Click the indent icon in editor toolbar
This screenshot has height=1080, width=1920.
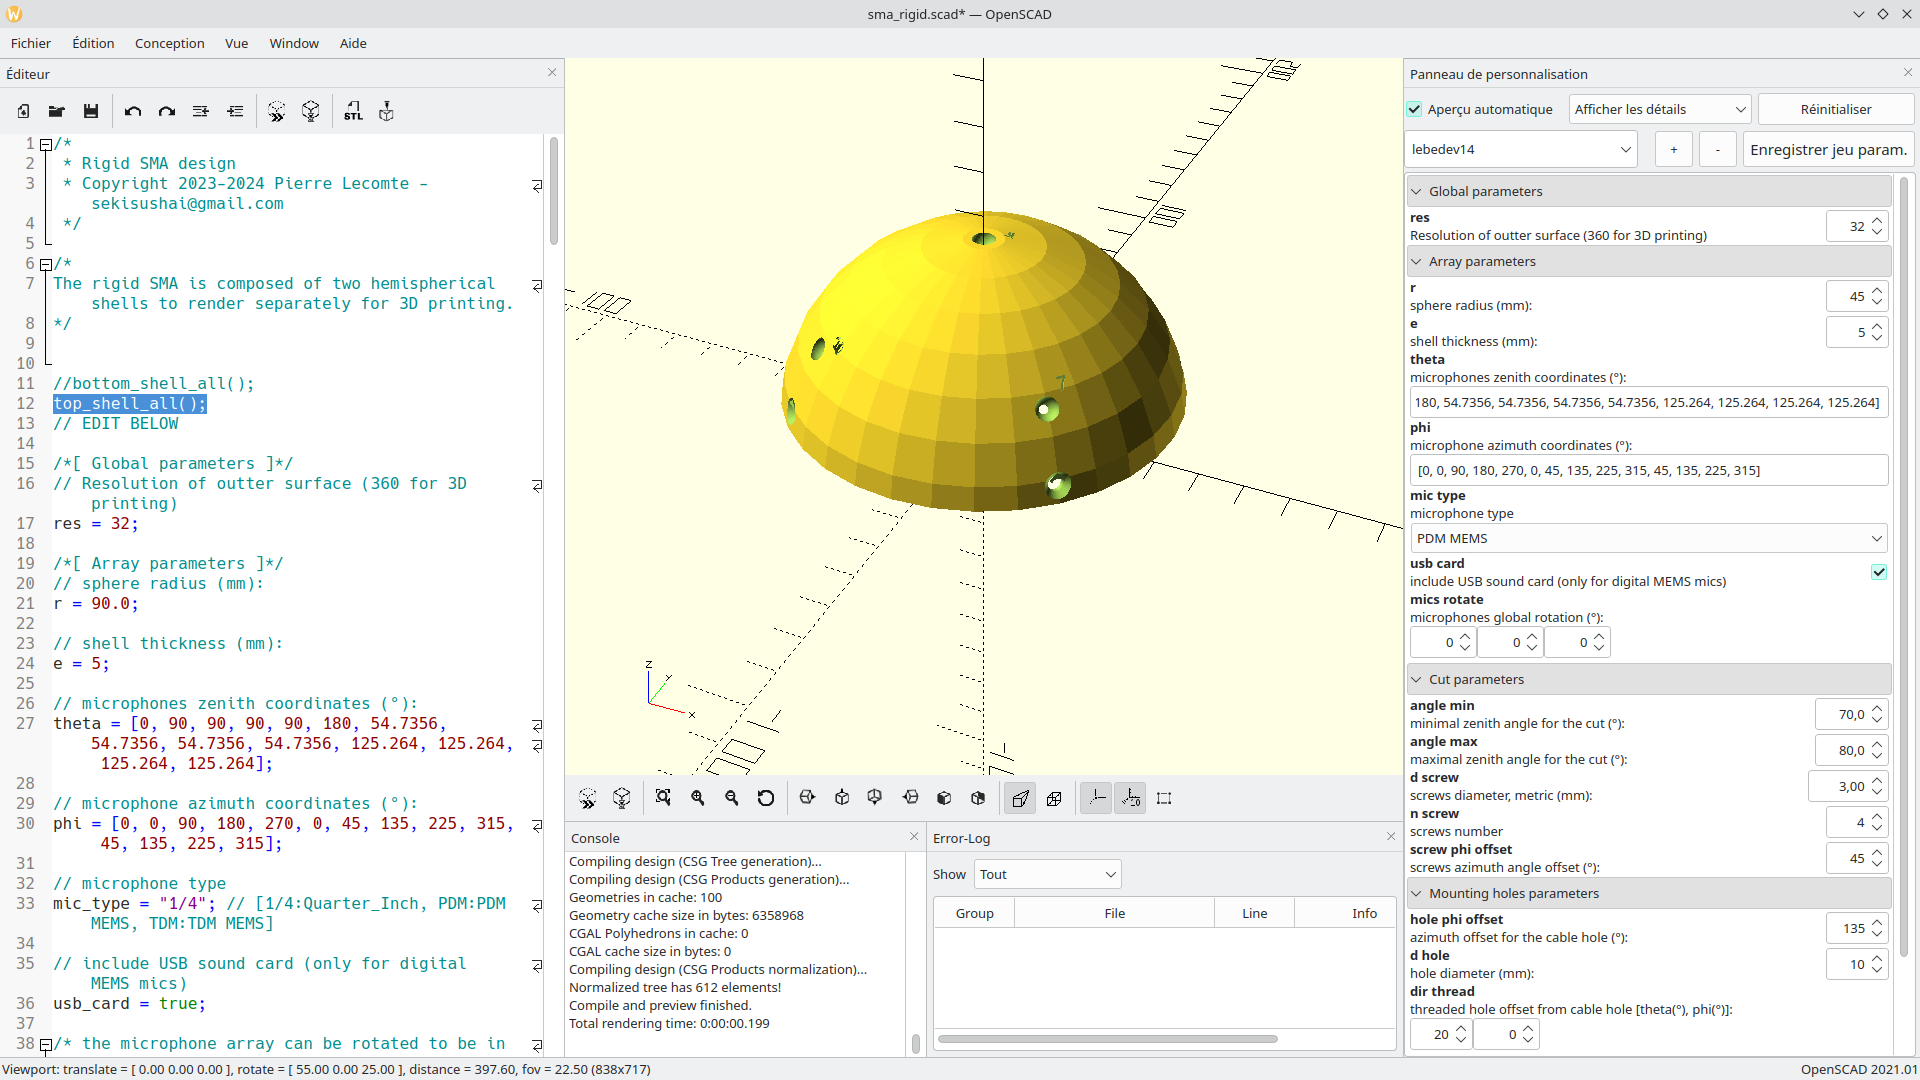pos(235,111)
